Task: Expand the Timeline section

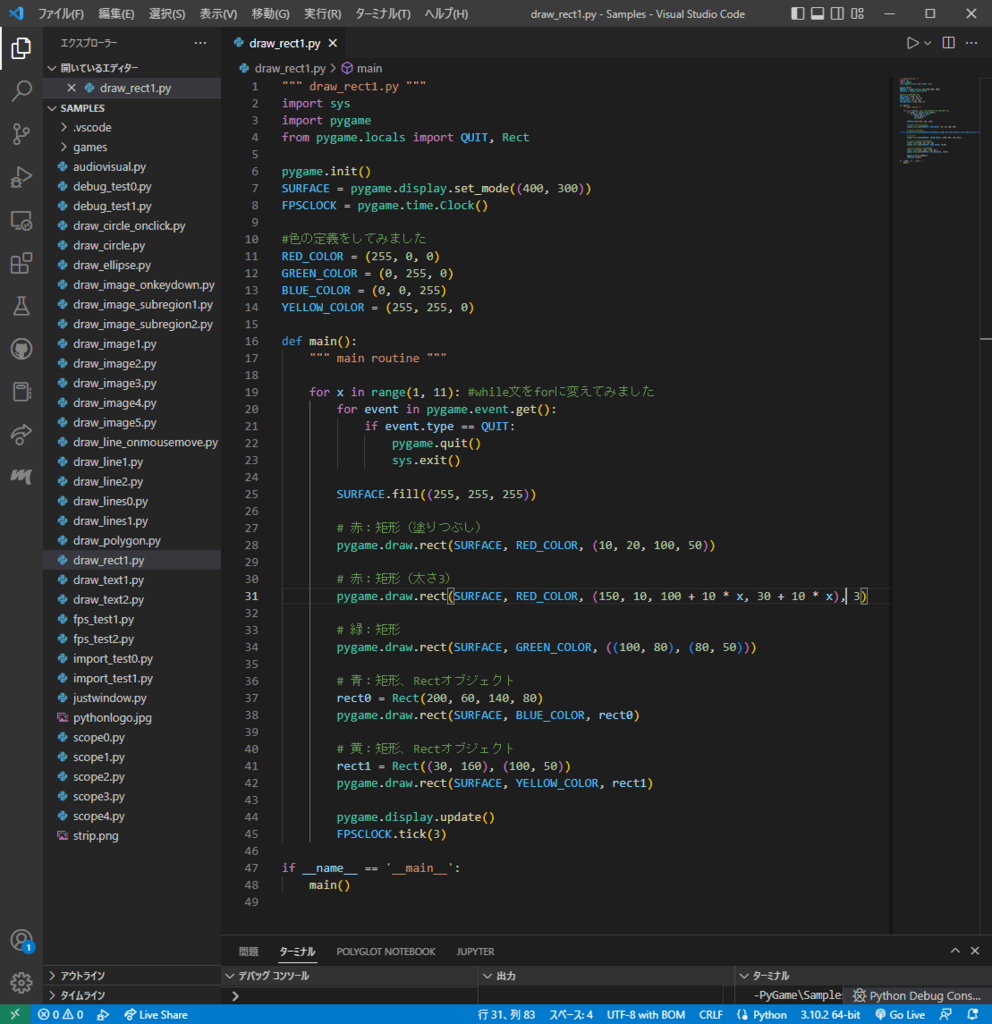Action: [x=132, y=995]
